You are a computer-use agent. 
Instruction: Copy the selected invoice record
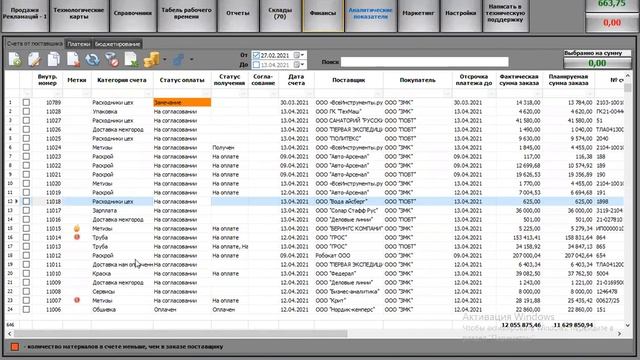click(x=53, y=60)
